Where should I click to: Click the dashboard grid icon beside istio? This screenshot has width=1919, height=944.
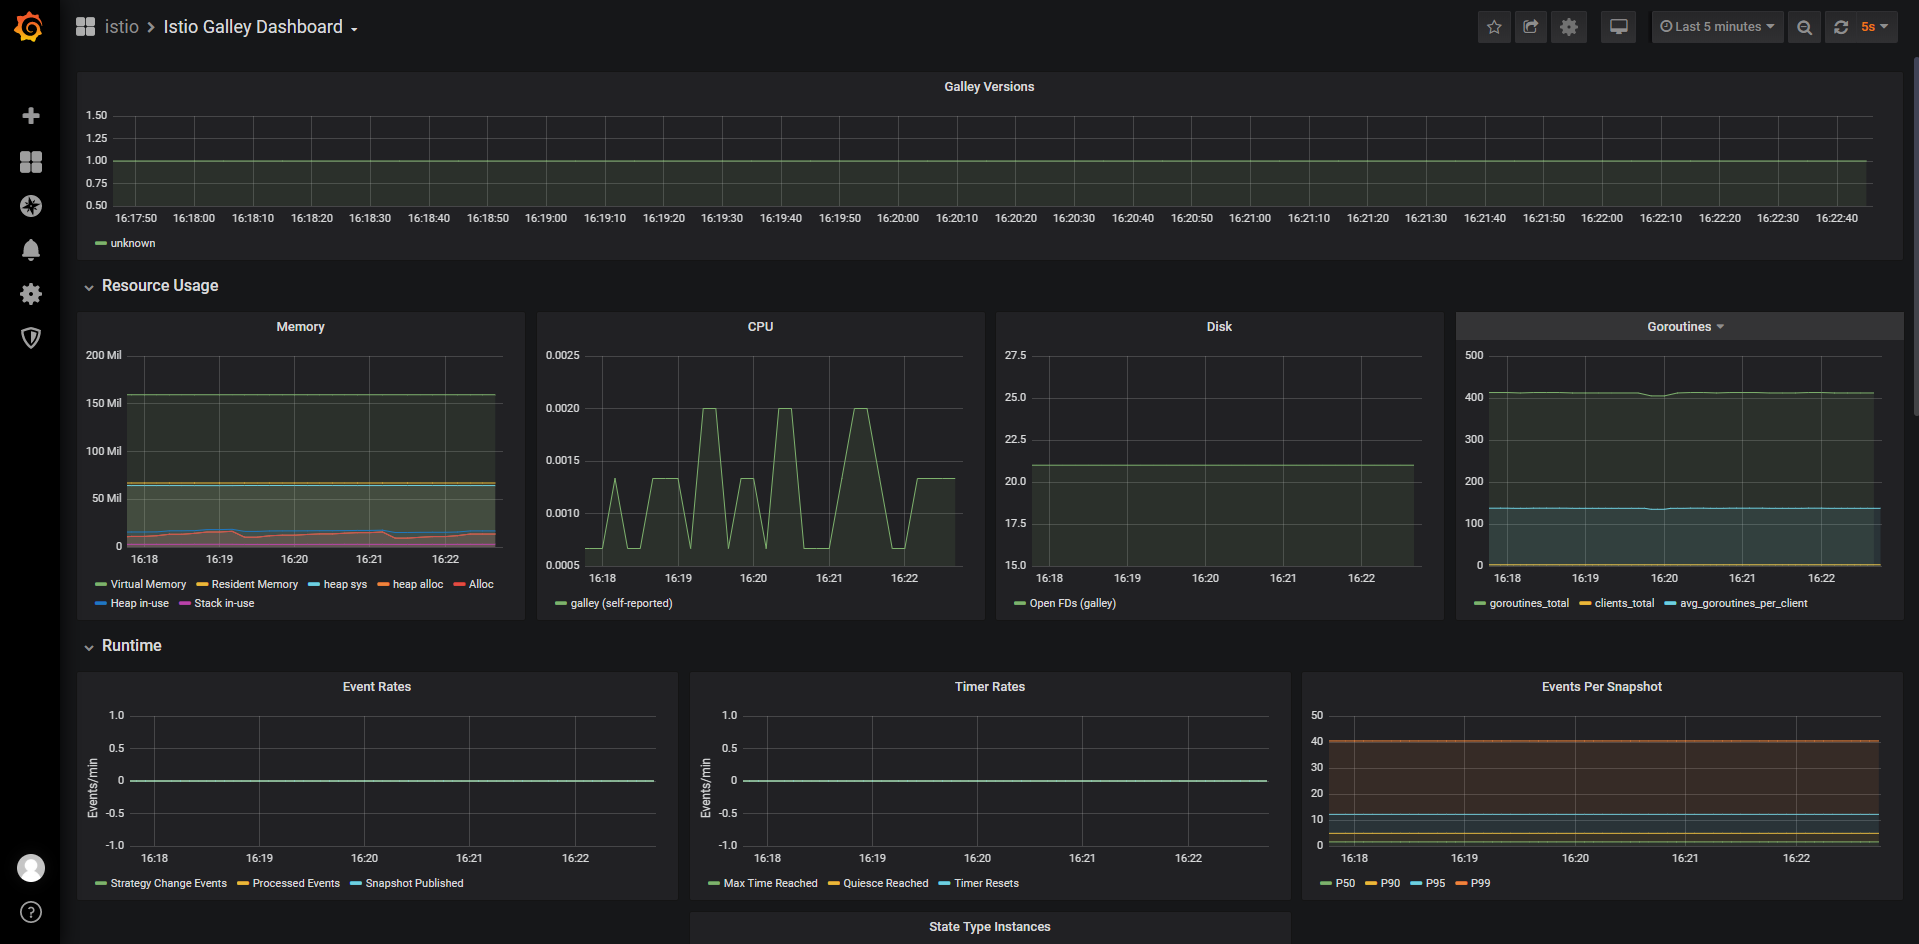86,27
